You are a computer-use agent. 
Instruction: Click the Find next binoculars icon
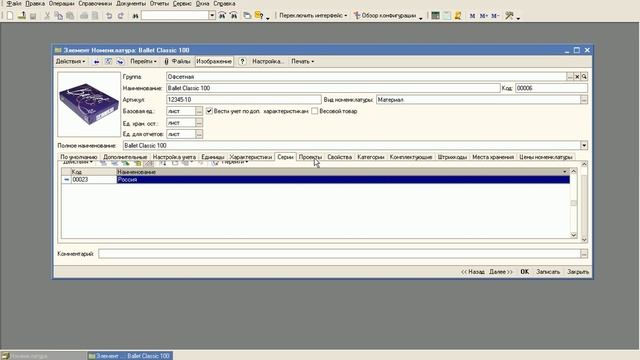222,16
